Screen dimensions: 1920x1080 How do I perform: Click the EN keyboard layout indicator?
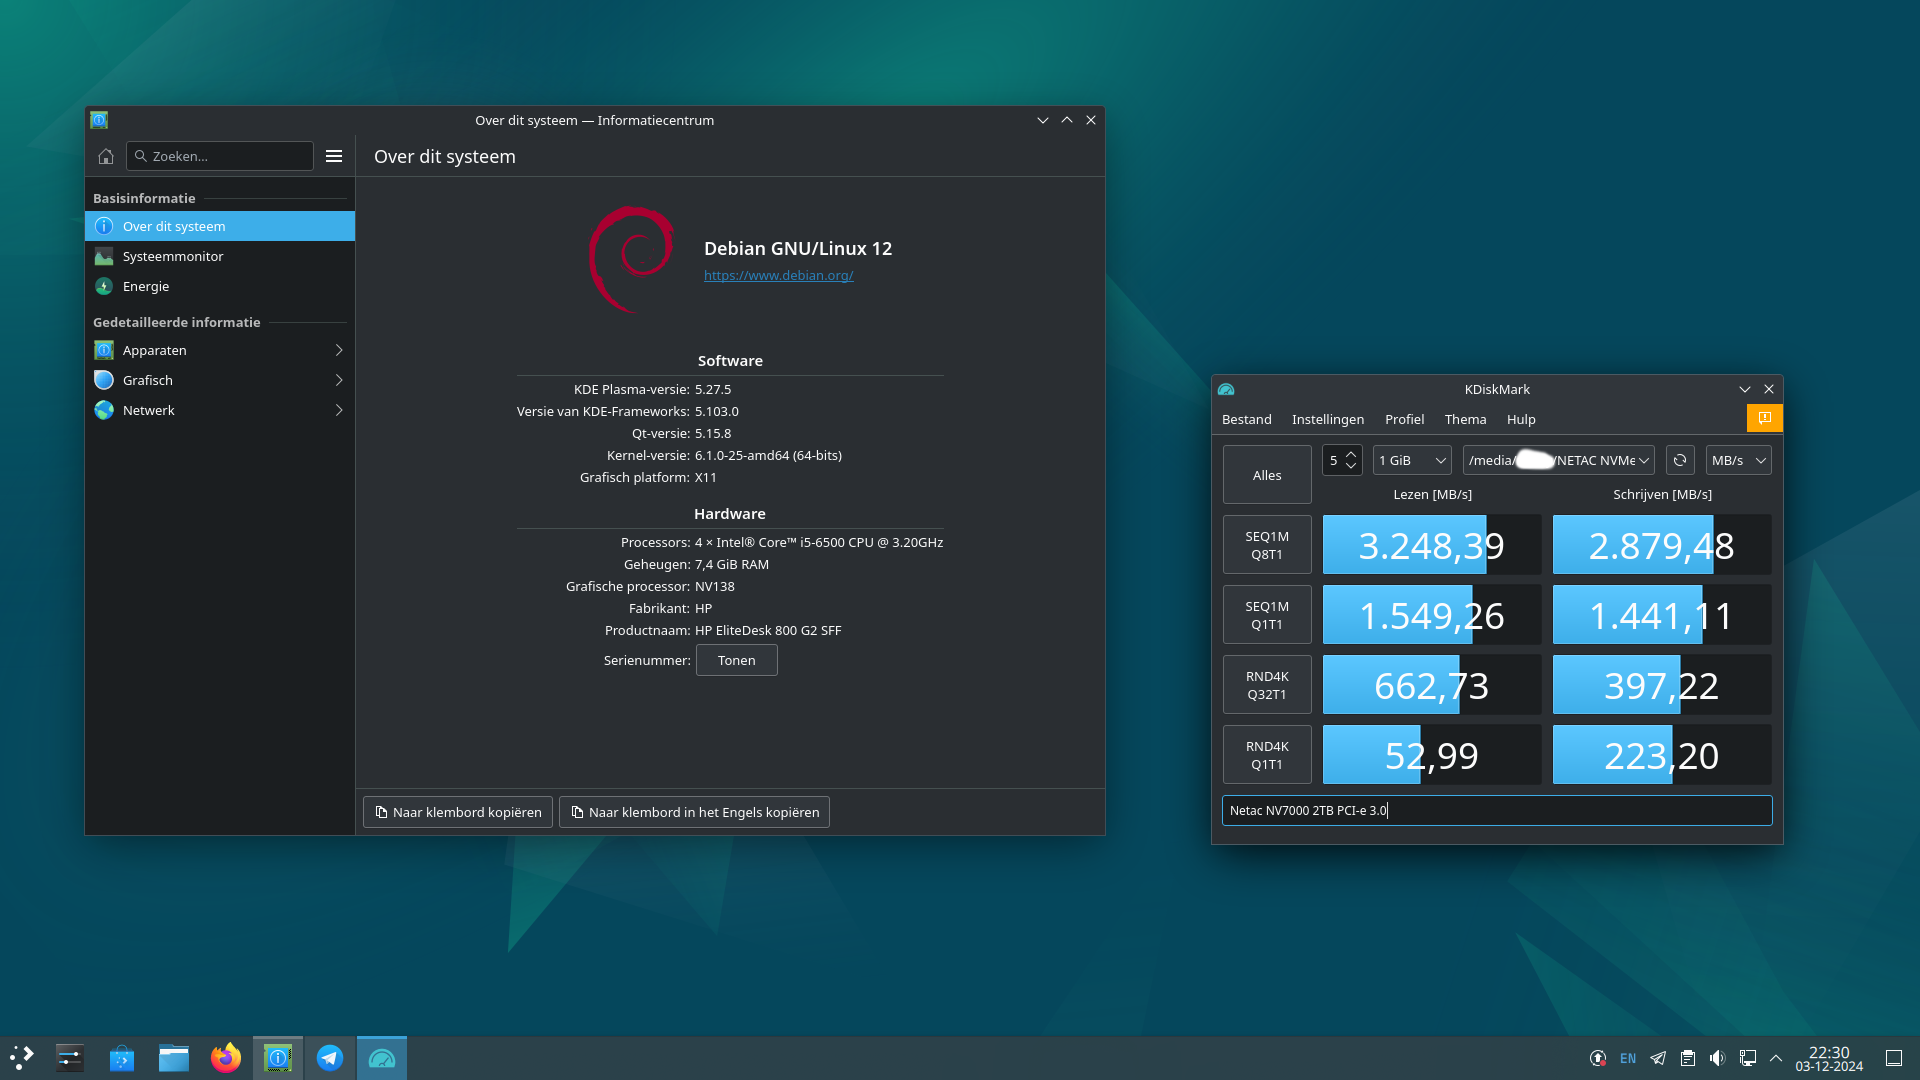click(x=1628, y=1058)
